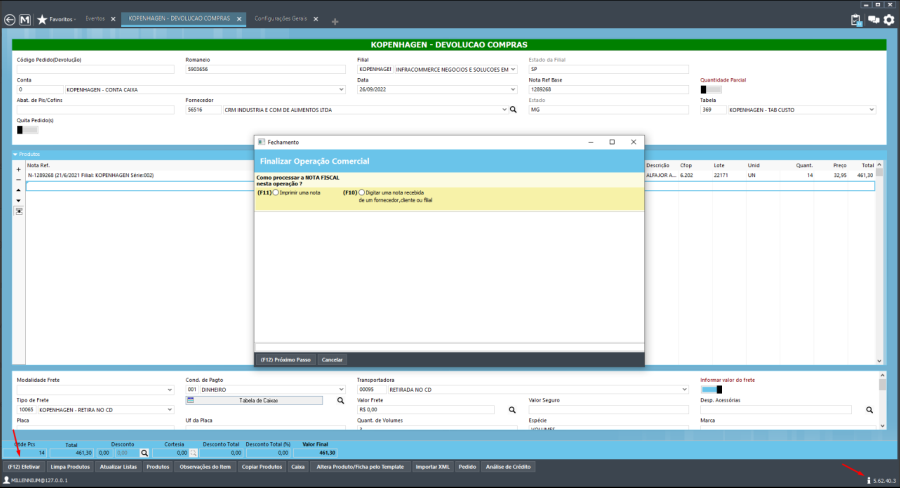Switch to Configurações Gerais tab
This screenshot has width=900, height=488.
tap(281, 19)
